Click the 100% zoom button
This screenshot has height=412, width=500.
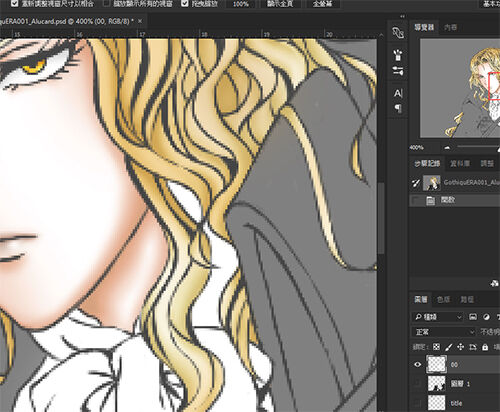coord(241,4)
